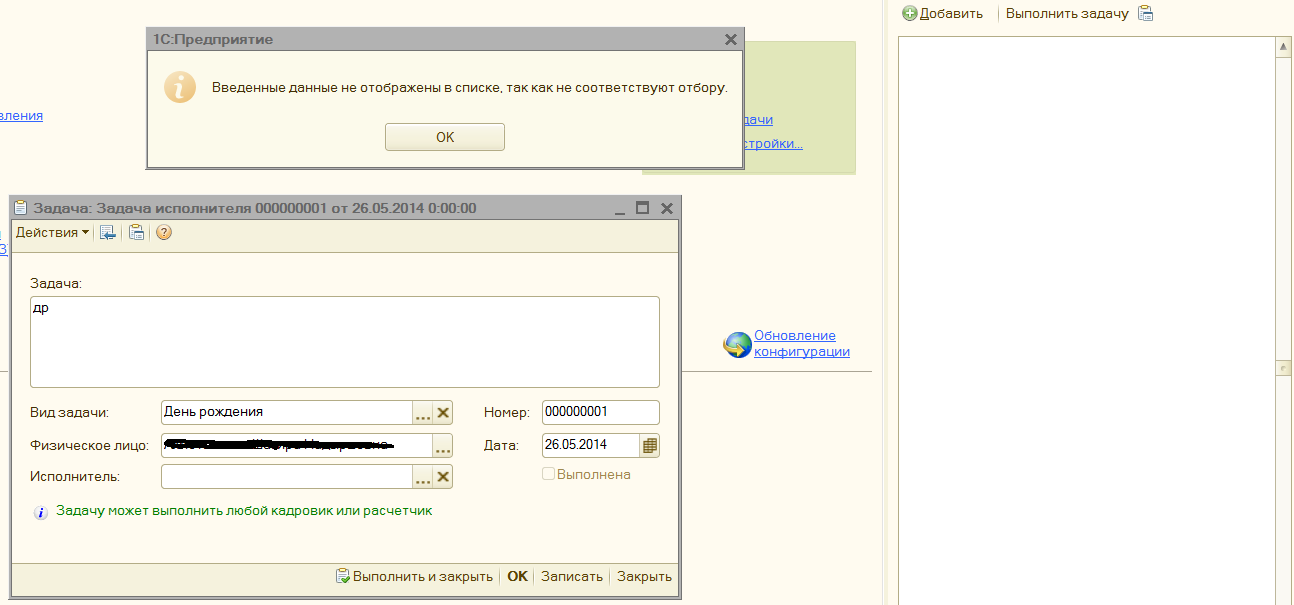
Task: Click the scroll up arrow in right list
Action: click(1284, 46)
